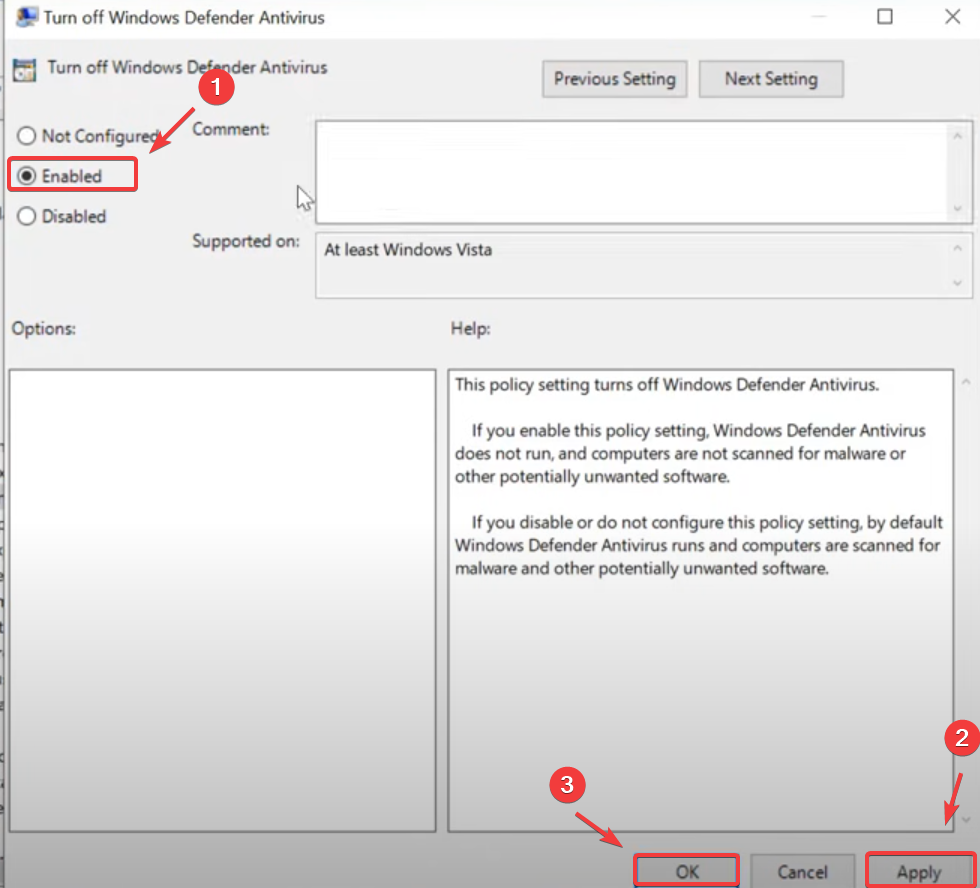
Task: Confirm with the OK button
Action: coord(686,871)
